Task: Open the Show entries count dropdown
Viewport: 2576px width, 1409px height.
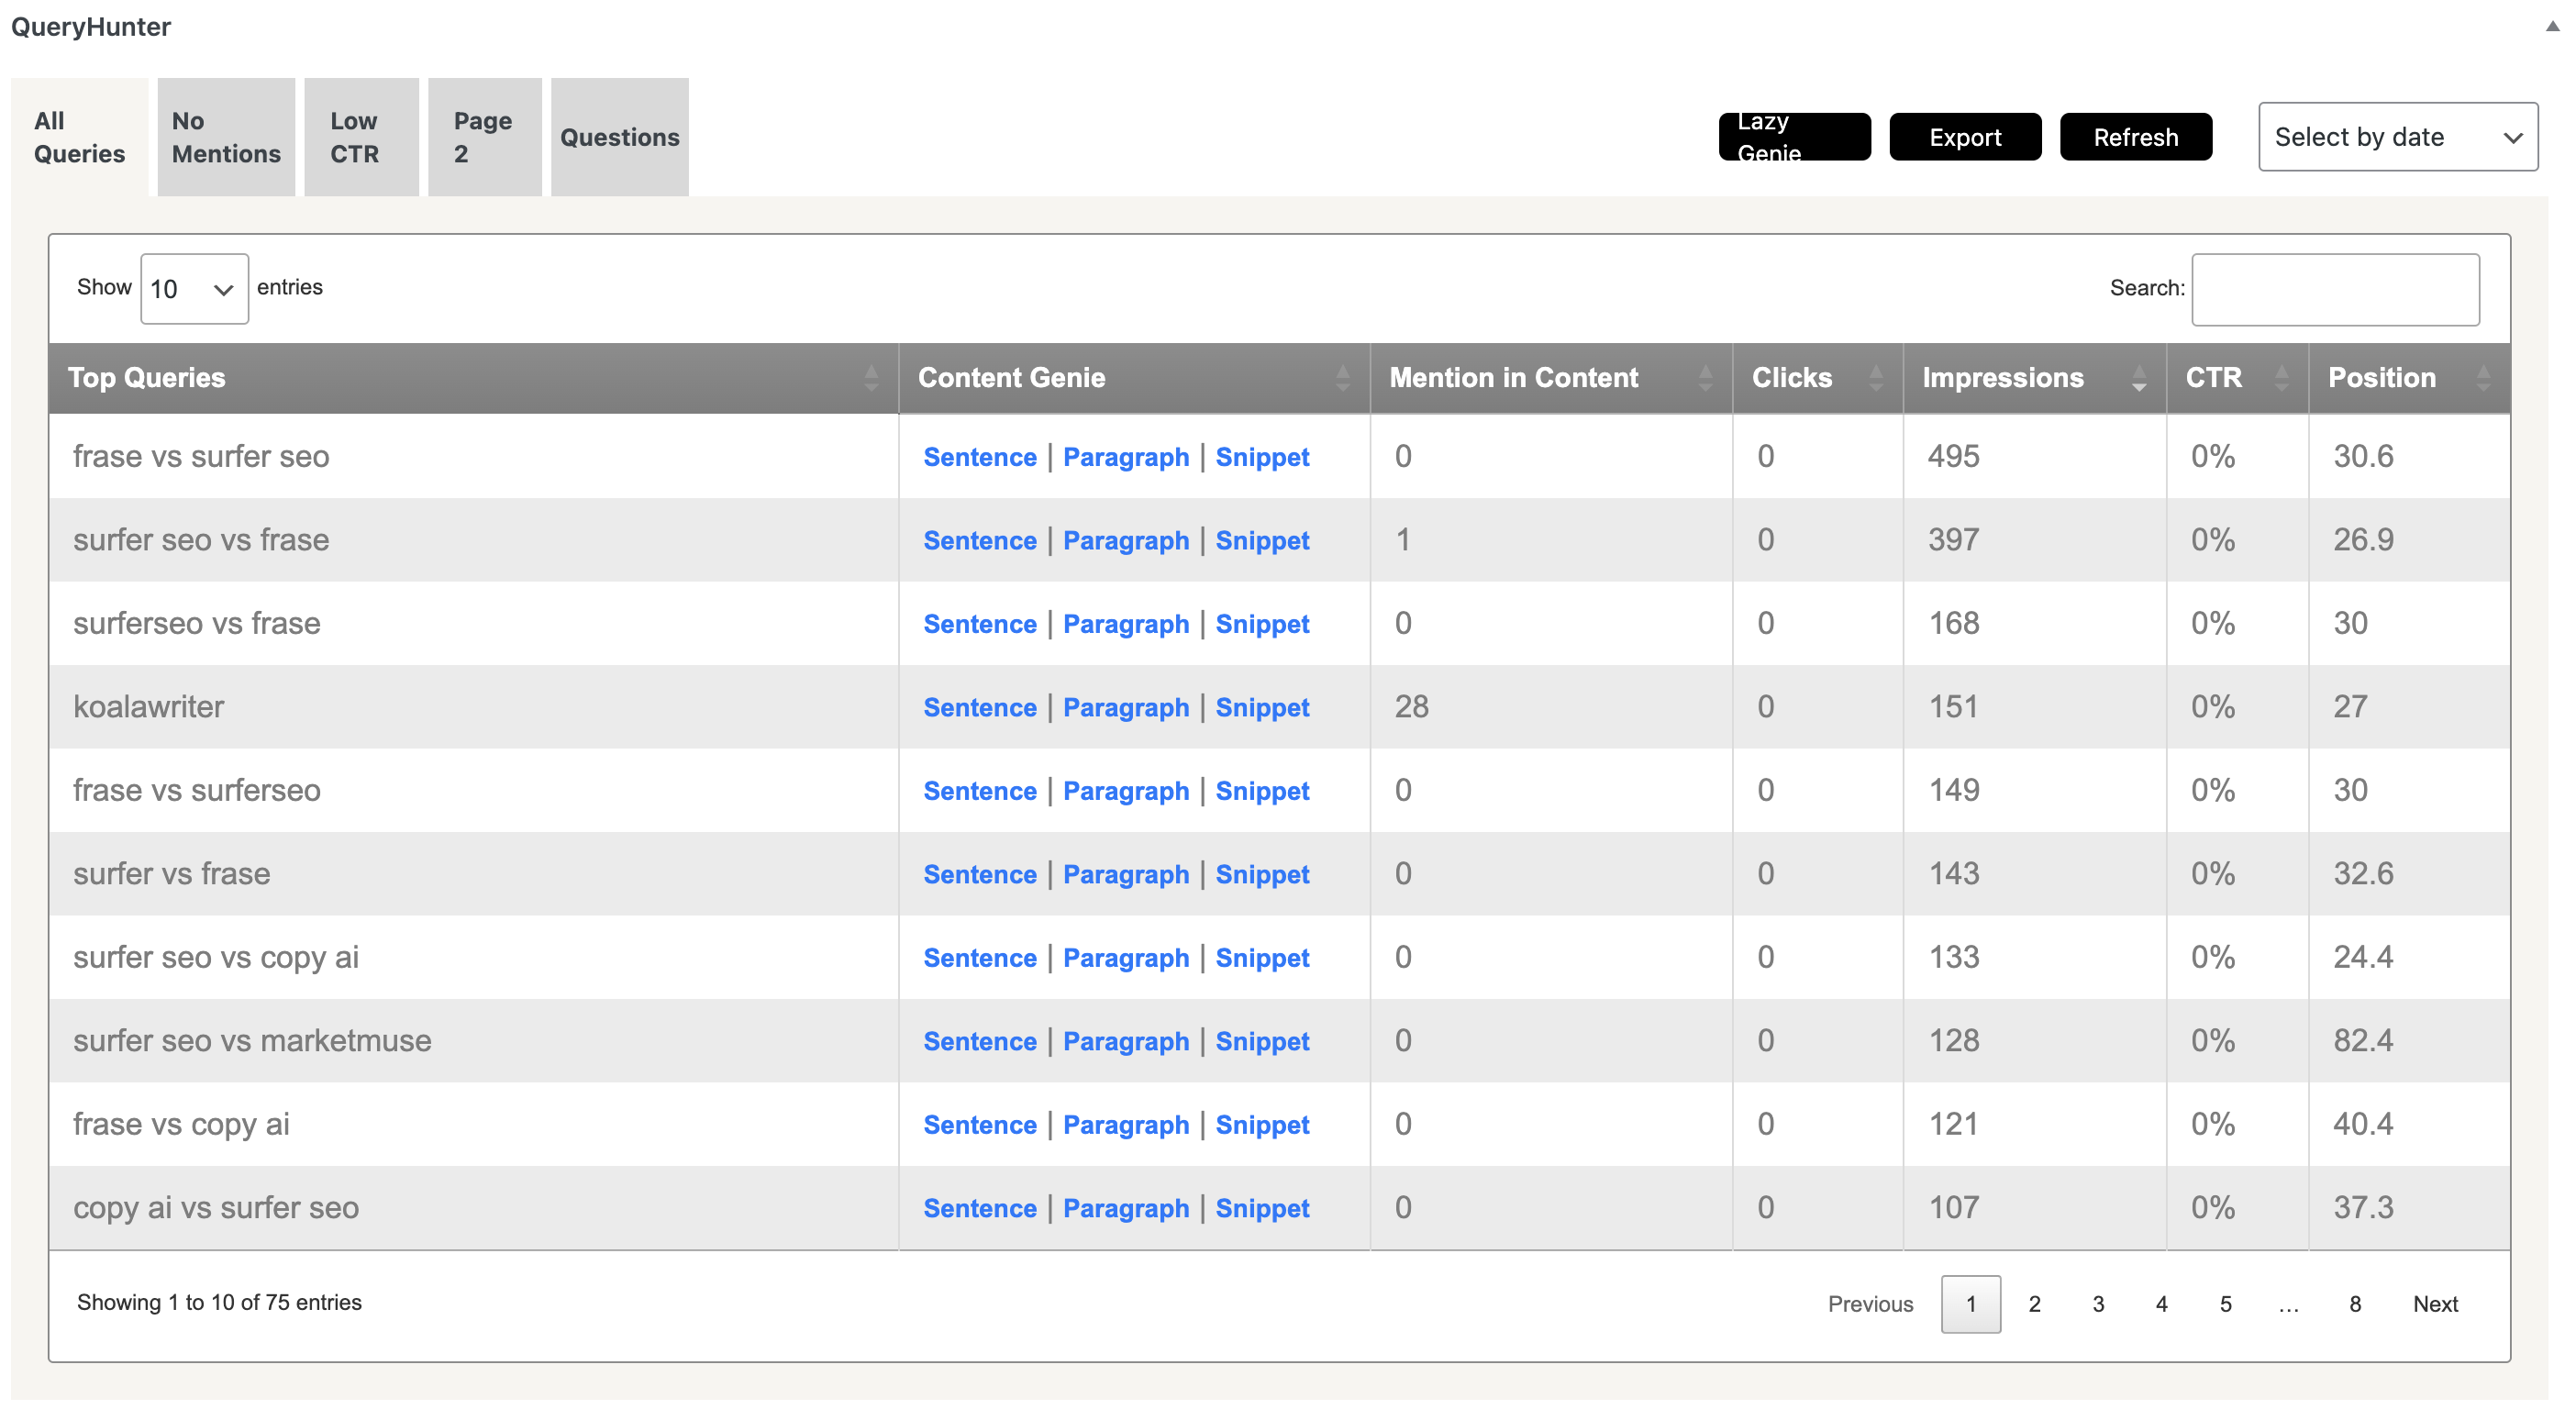Action: 194,289
